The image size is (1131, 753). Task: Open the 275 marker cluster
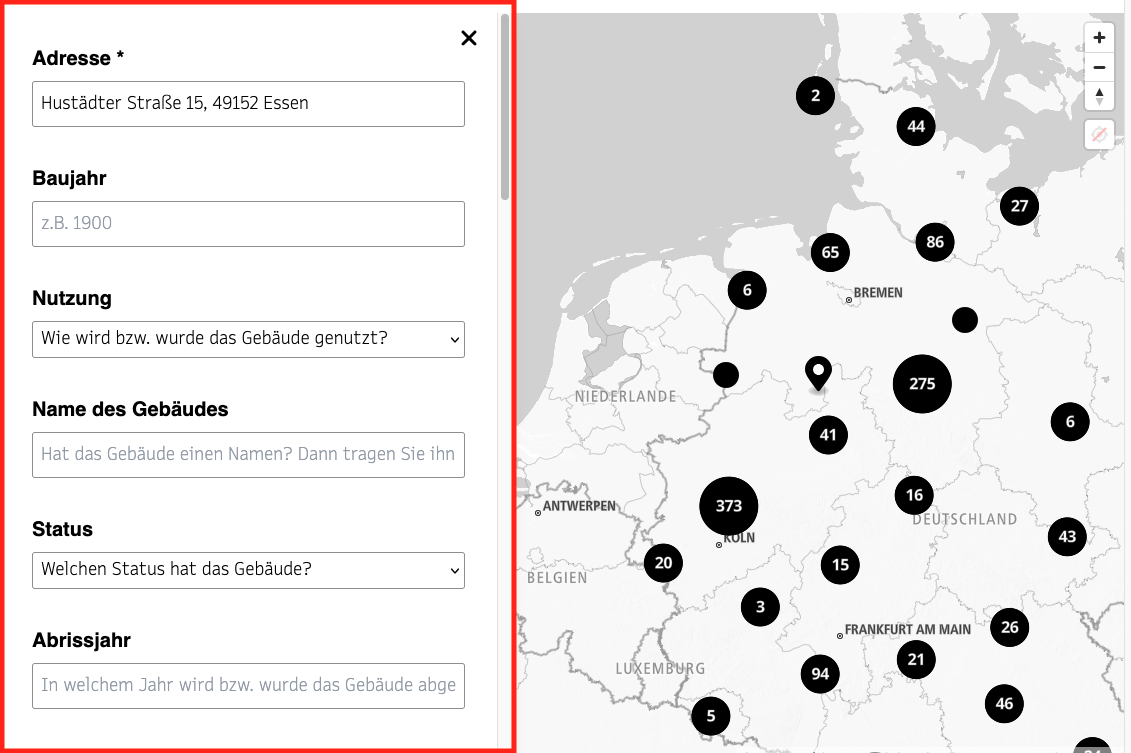[x=921, y=384]
